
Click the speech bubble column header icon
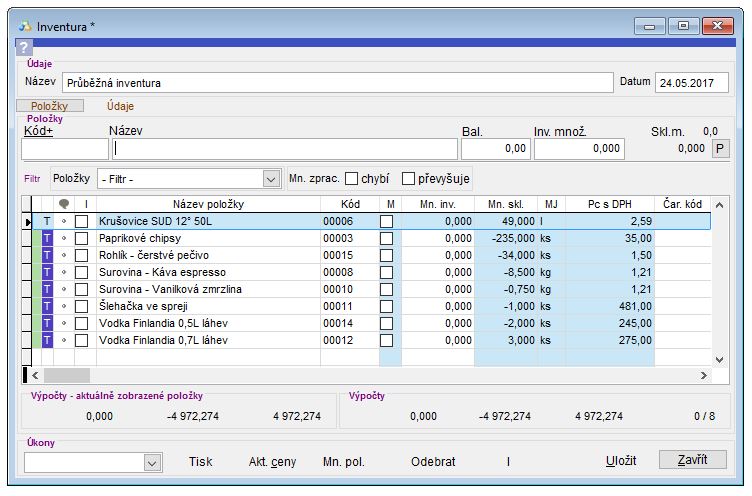[65, 204]
